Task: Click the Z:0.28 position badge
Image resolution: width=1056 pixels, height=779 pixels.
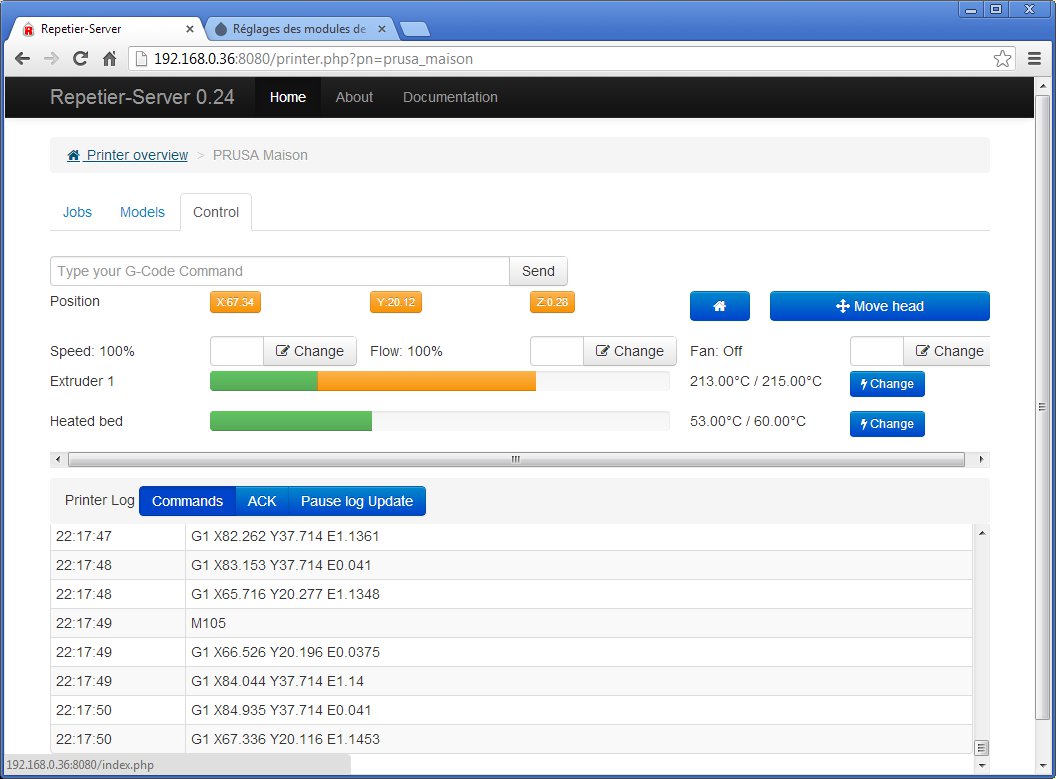Action: click(x=552, y=301)
